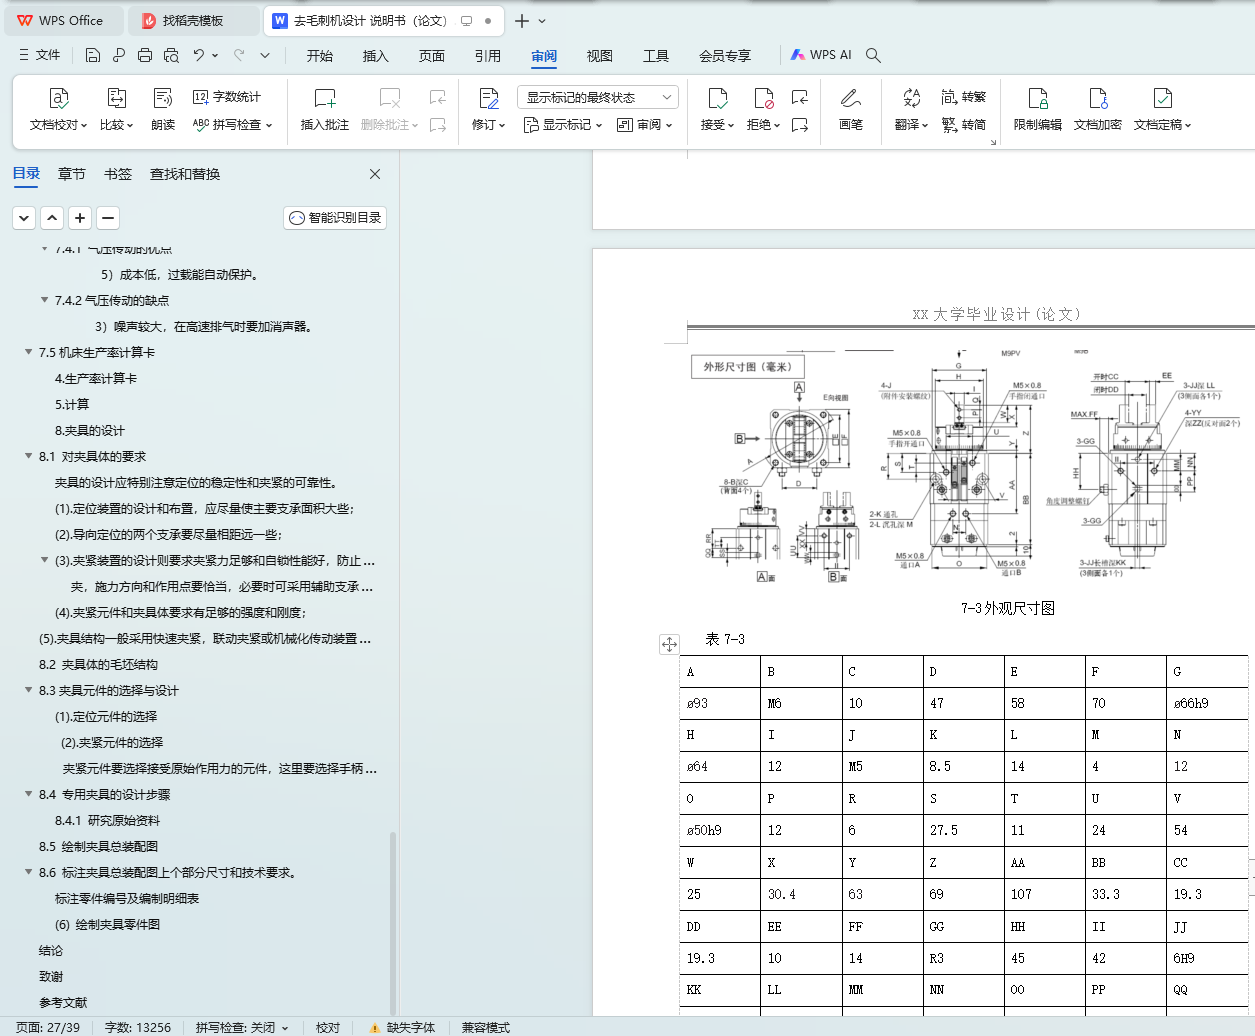Click the navigation pane vertical scrollbar thumb
Screen dimensions: 1255x1036
[x=393, y=922]
